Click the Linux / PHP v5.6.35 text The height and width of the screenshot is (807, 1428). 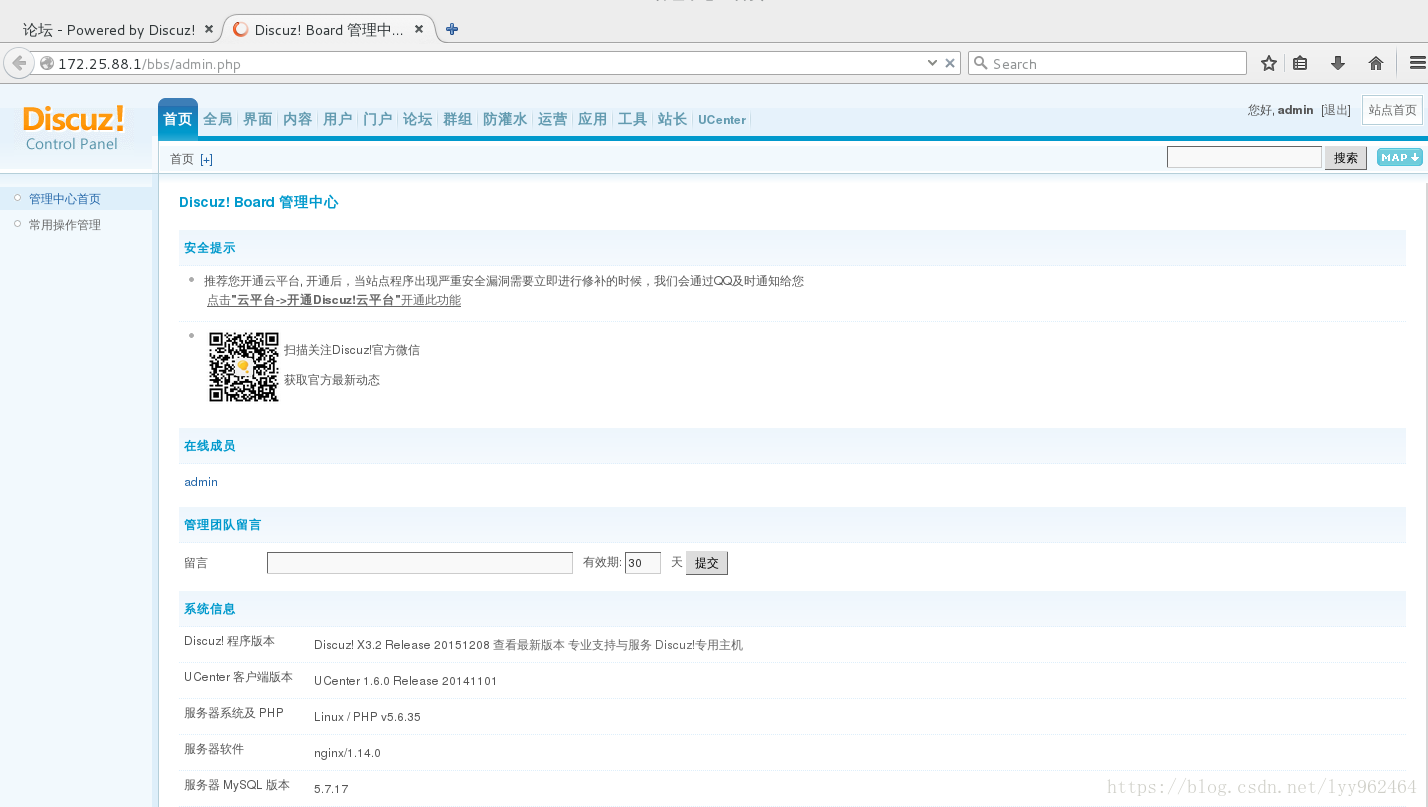(x=367, y=717)
